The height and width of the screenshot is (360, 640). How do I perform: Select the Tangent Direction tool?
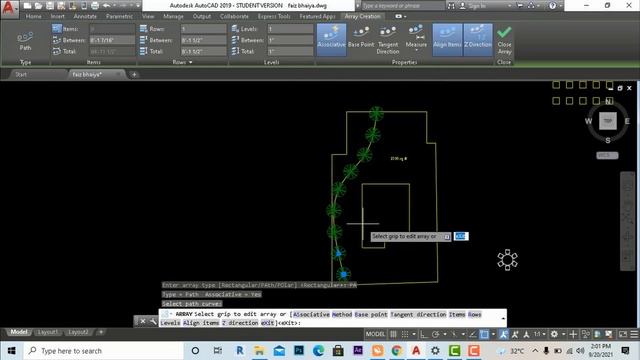(x=388, y=40)
